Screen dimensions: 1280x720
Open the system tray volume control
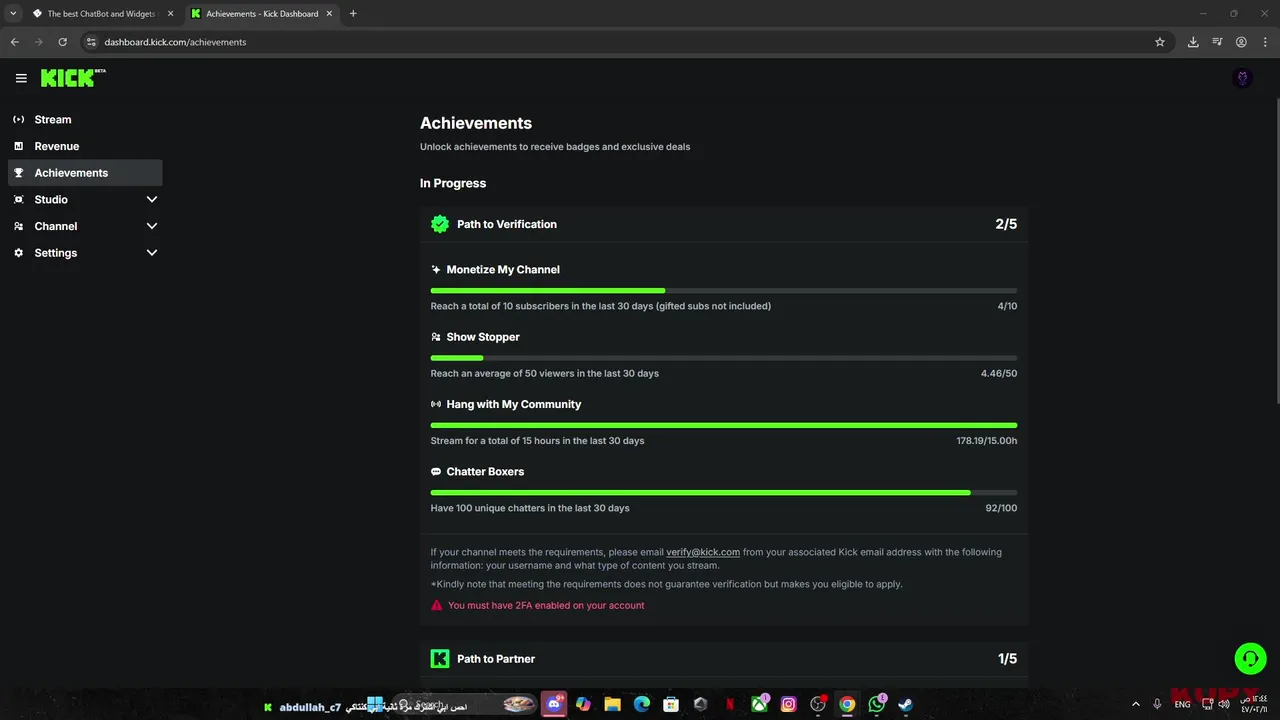coord(1224,704)
